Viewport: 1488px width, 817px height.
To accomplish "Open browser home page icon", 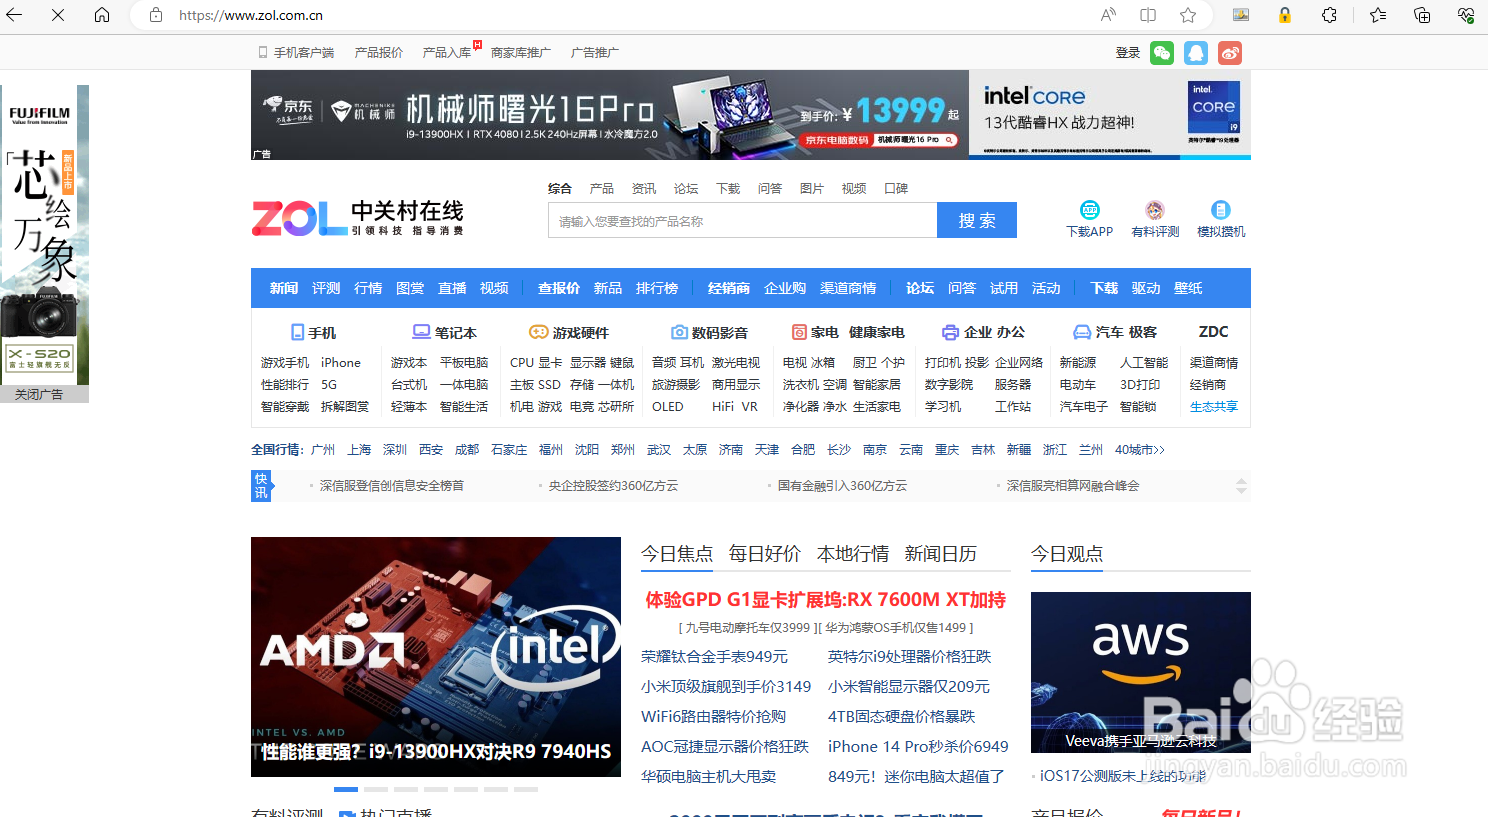I will tap(102, 15).
